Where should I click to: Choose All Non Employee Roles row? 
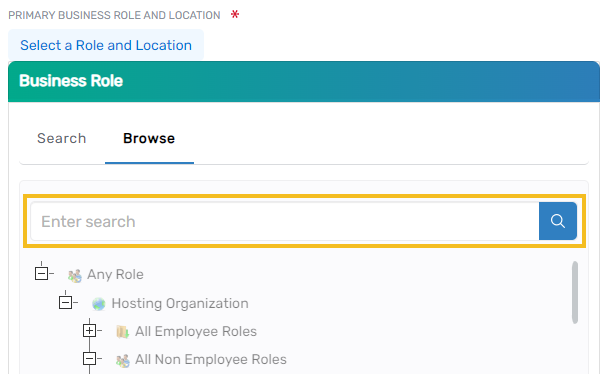(x=210, y=359)
